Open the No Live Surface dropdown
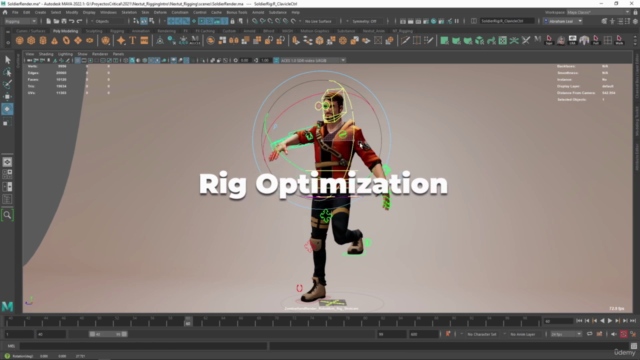The width and height of the screenshot is (640, 360). (x=321, y=21)
